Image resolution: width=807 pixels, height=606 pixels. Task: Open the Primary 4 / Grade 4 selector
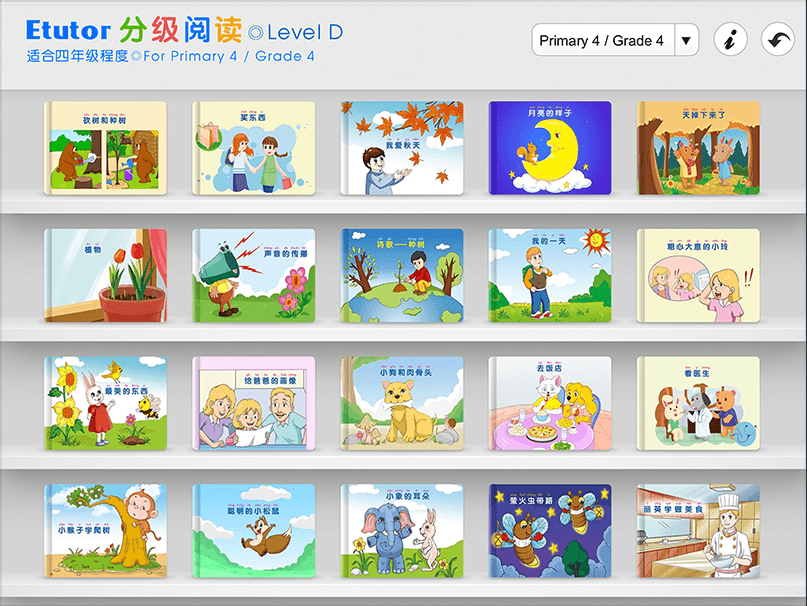pyautogui.click(x=615, y=40)
